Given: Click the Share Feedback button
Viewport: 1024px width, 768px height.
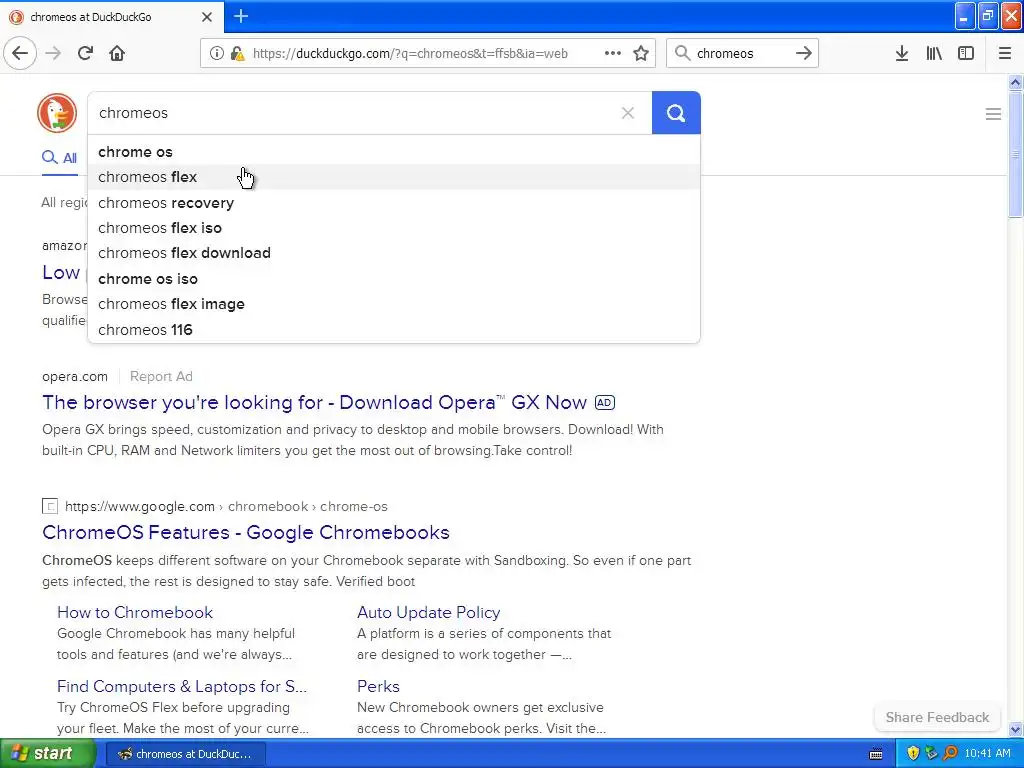Looking at the screenshot, I should point(937,717).
